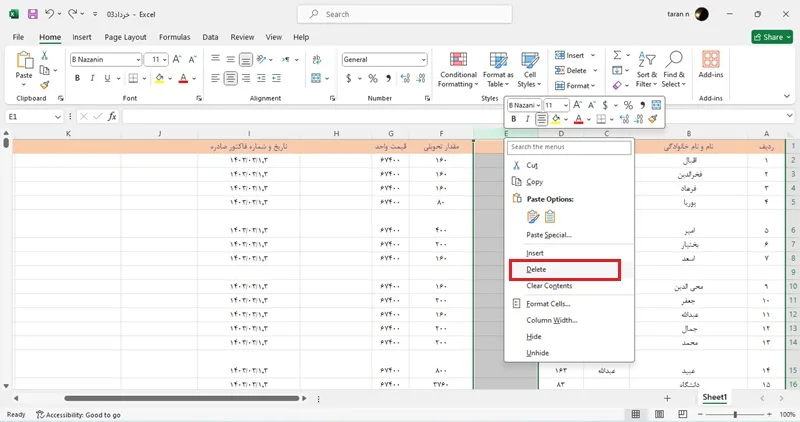Click the Page Break Preview status icon
Screen dimensions: 800x422
tap(683, 414)
